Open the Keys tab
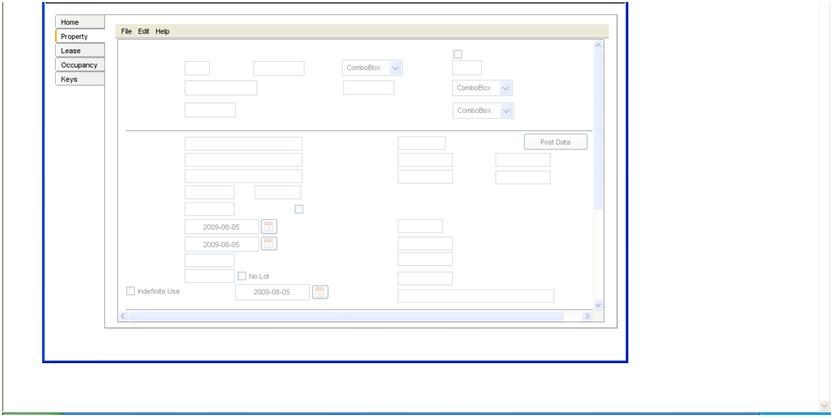This screenshot has height=417, width=833. pyautogui.click(x=80, y=79)
